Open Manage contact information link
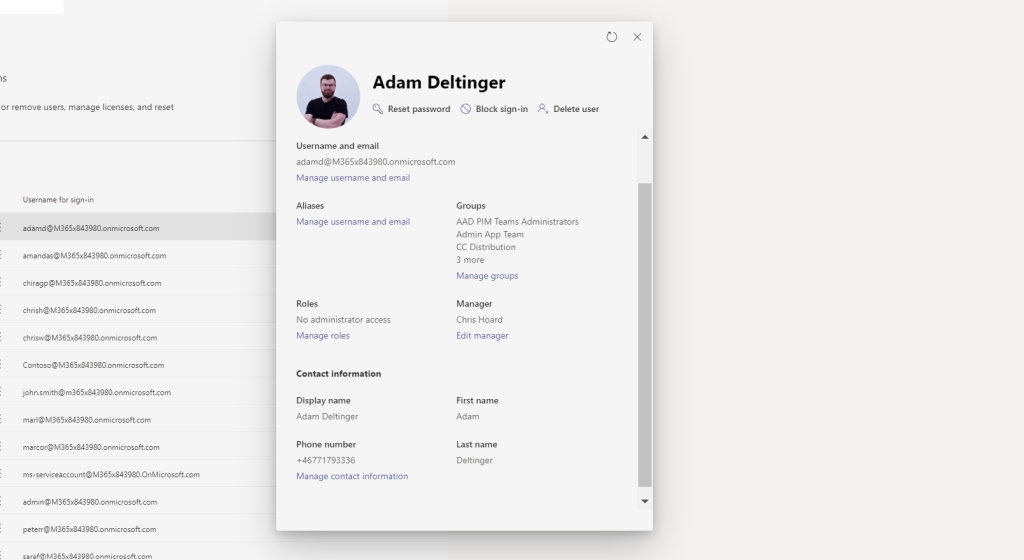 coord(352,477)
